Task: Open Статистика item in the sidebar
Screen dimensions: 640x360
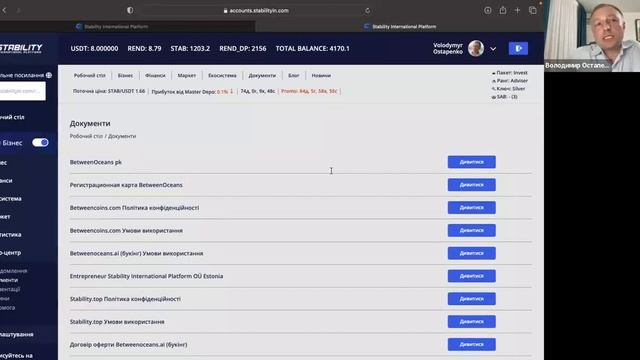Action: [11, 235]
